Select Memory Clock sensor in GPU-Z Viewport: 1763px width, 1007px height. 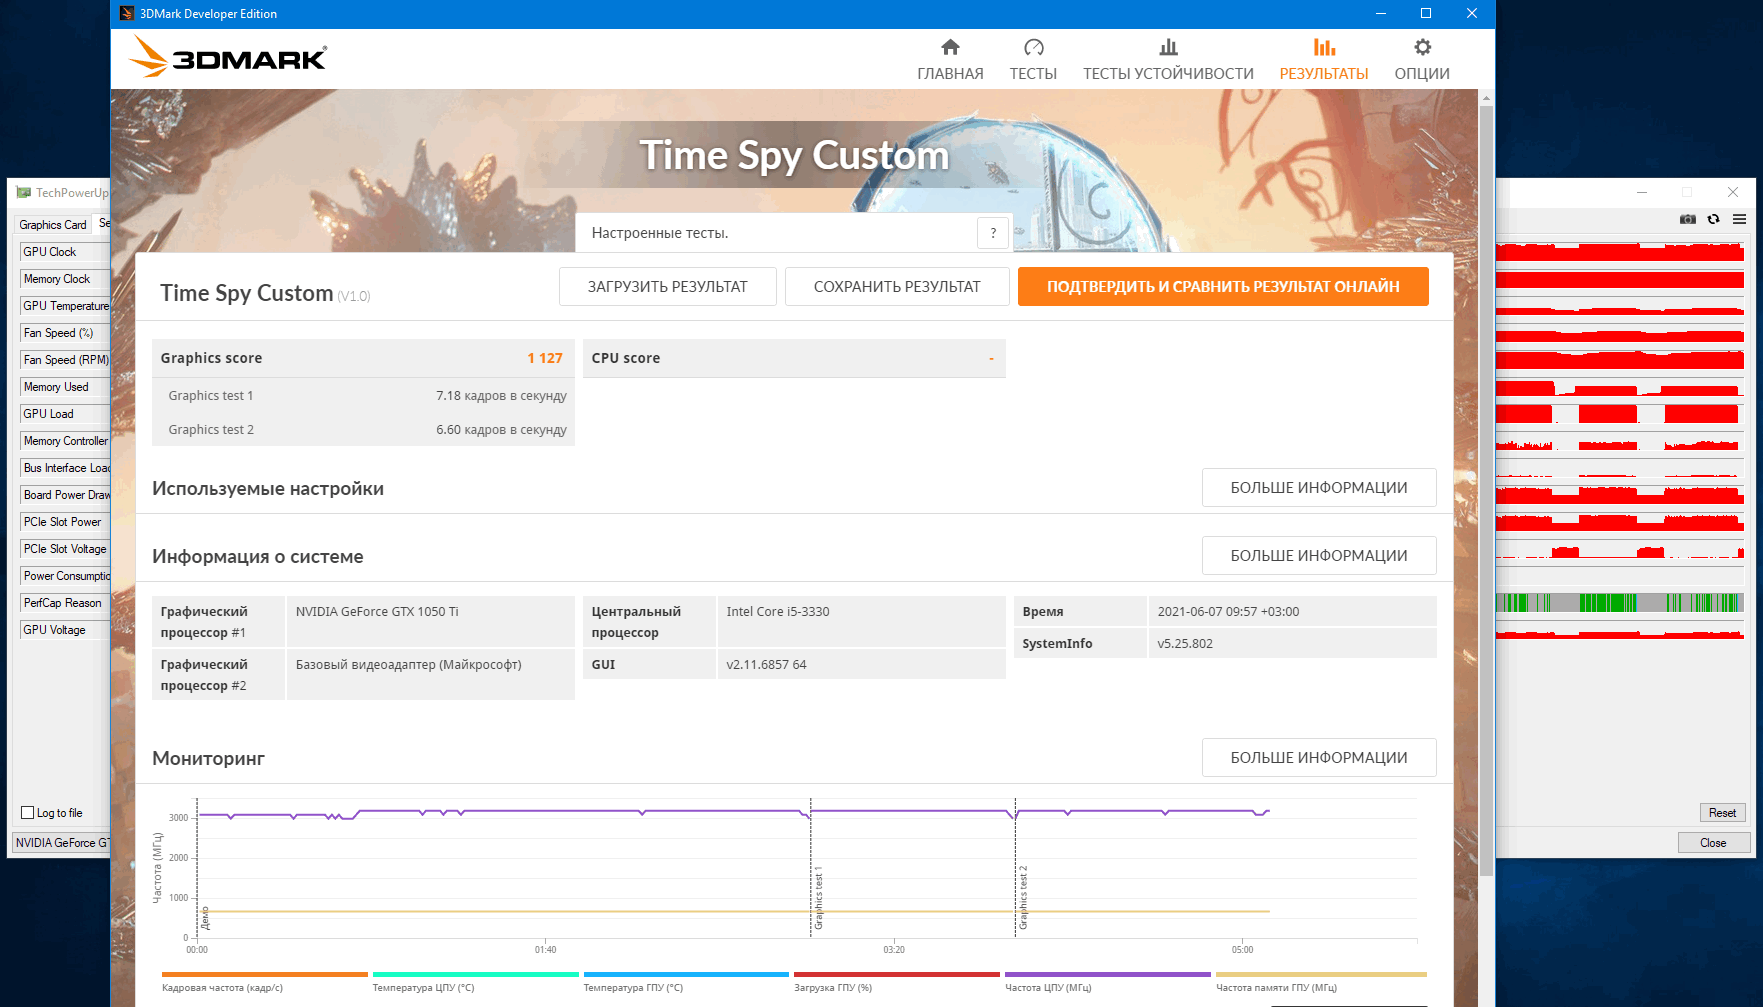pyautogui.click(x=64, y=279)
